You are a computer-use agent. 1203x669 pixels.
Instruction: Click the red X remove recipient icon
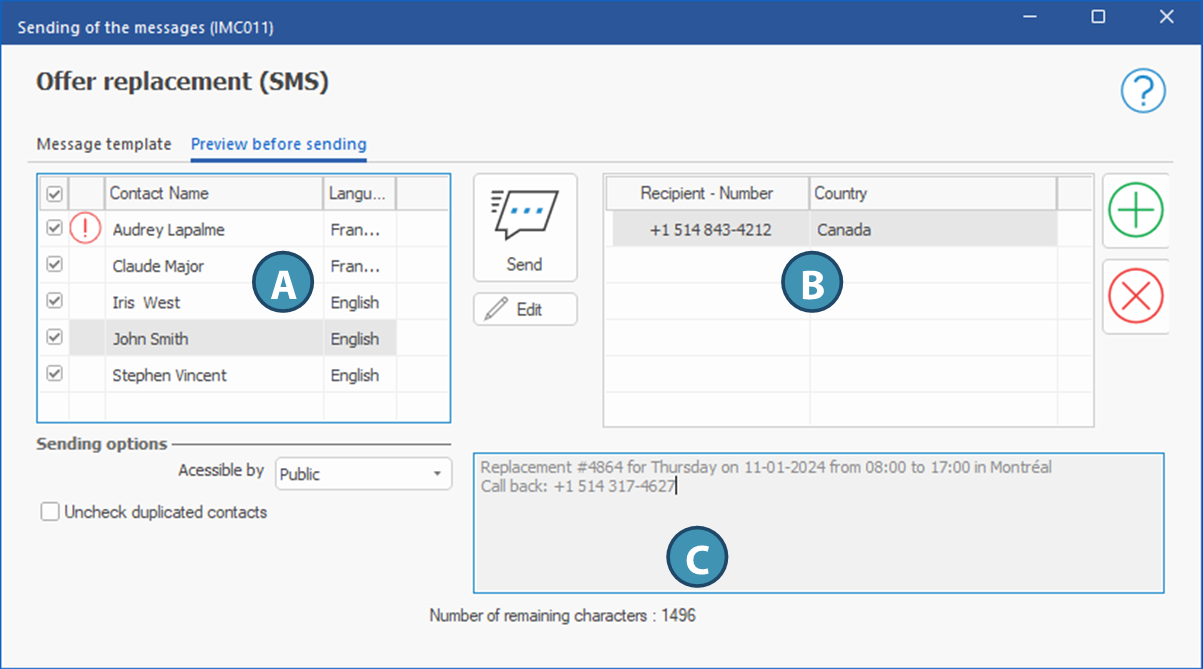point(1136,296)
